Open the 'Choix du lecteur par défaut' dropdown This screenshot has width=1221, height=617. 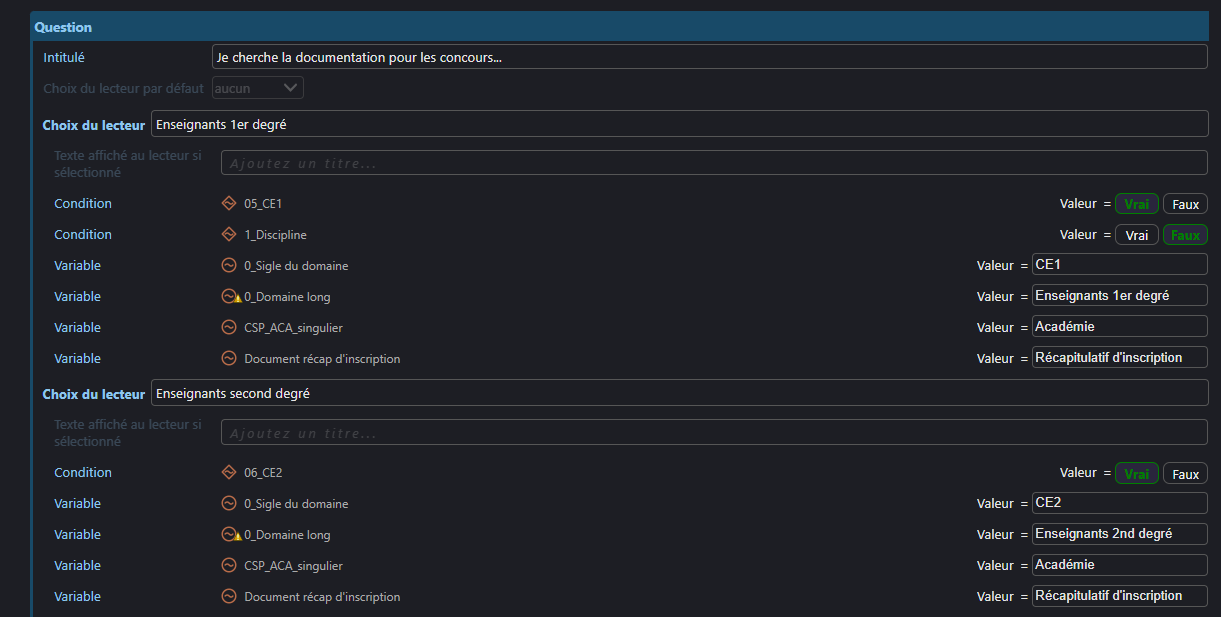point(258,88)
